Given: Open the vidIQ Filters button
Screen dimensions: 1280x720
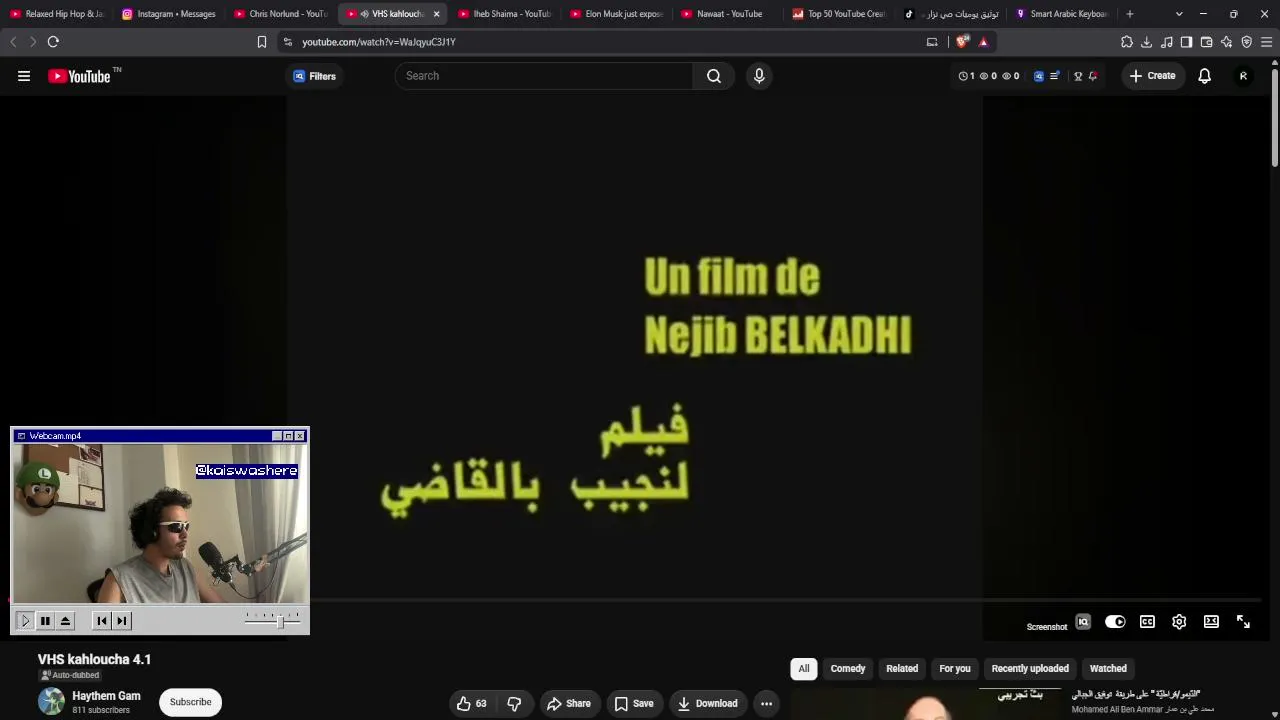Looking at the screenshot, I should [314, 76].
